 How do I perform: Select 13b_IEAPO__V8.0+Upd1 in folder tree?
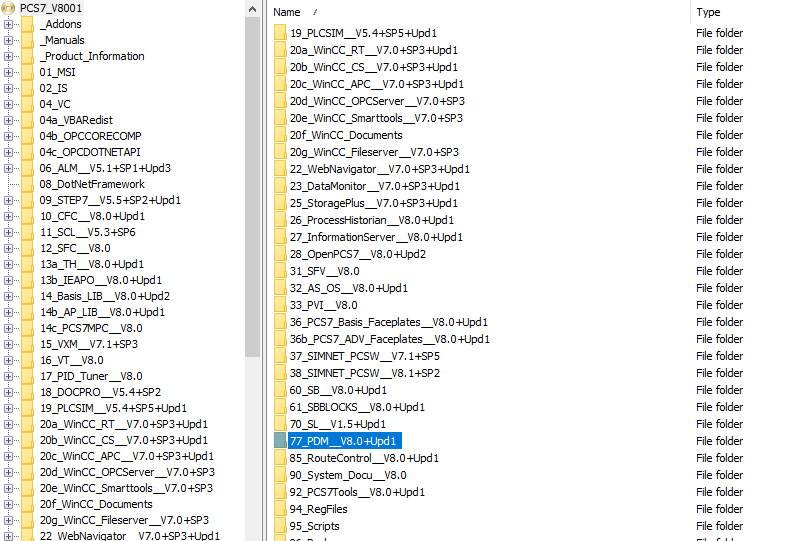point(101,280)
